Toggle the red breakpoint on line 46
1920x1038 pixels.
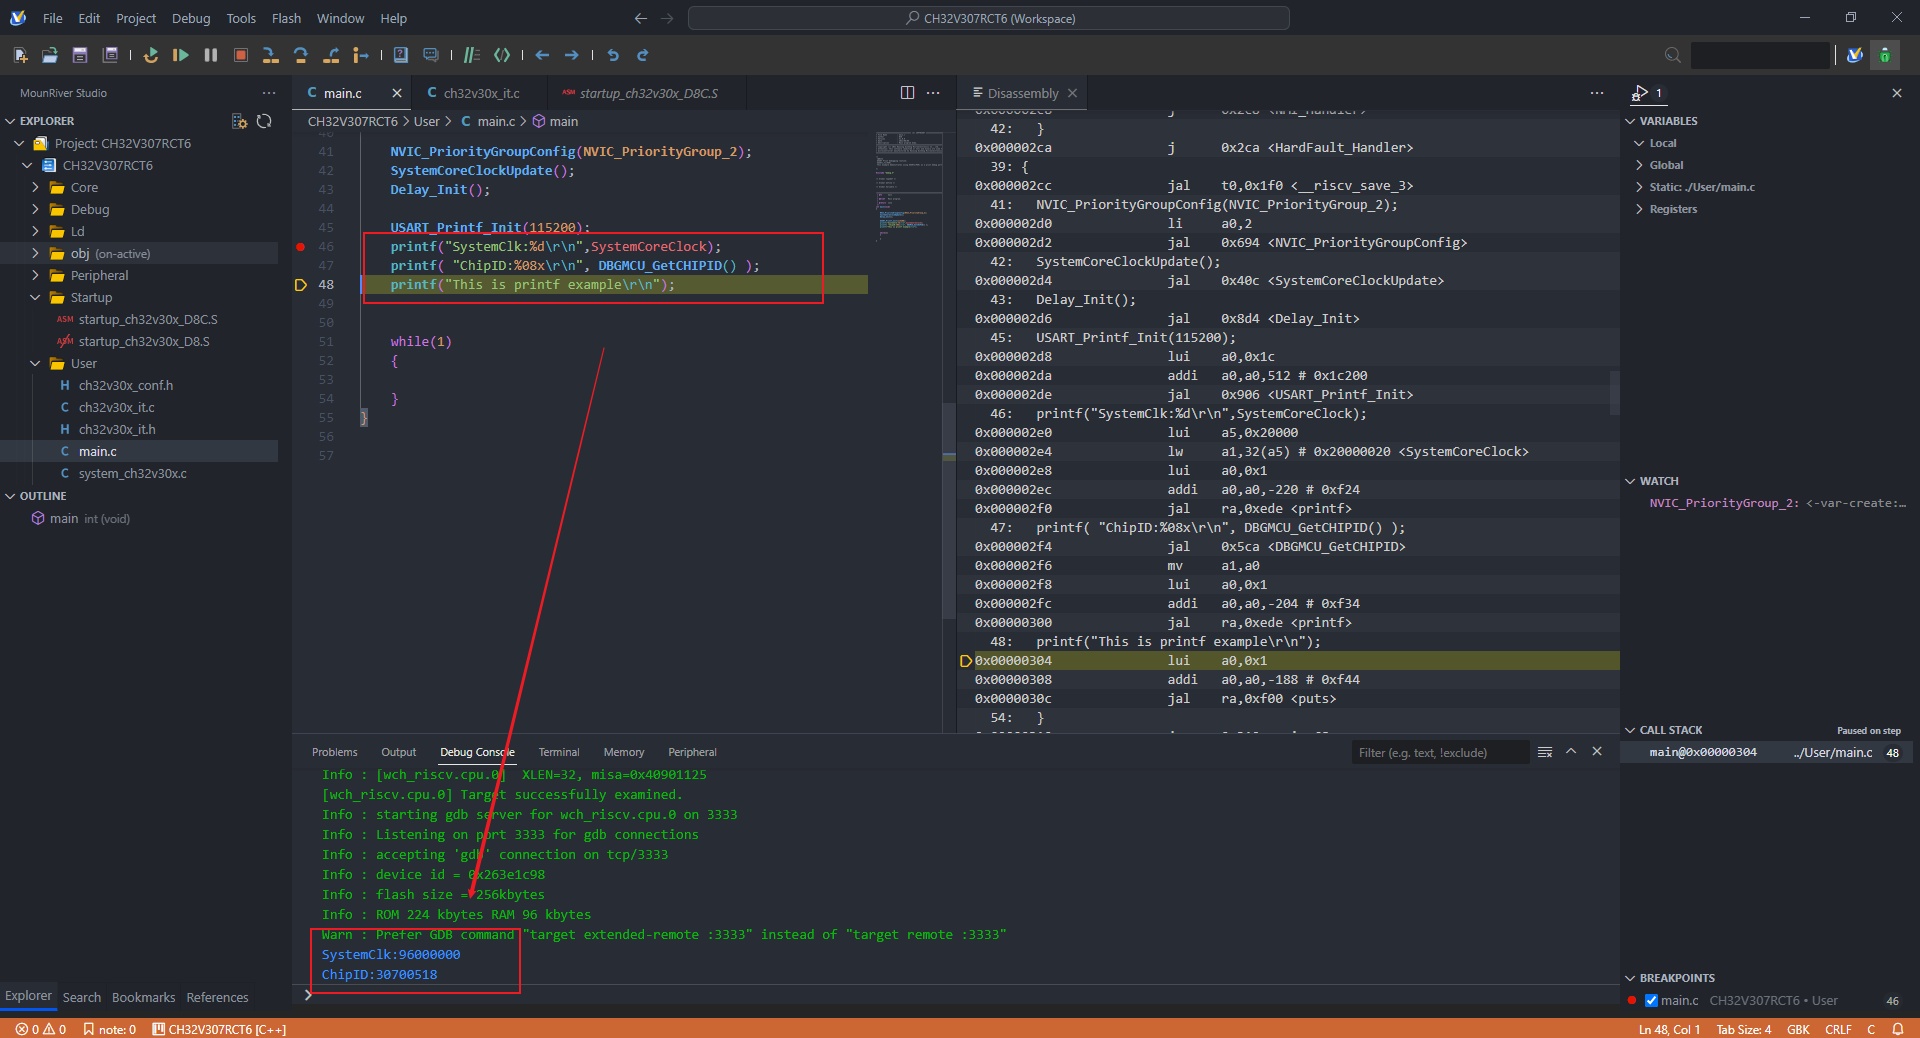coord(299,246)
